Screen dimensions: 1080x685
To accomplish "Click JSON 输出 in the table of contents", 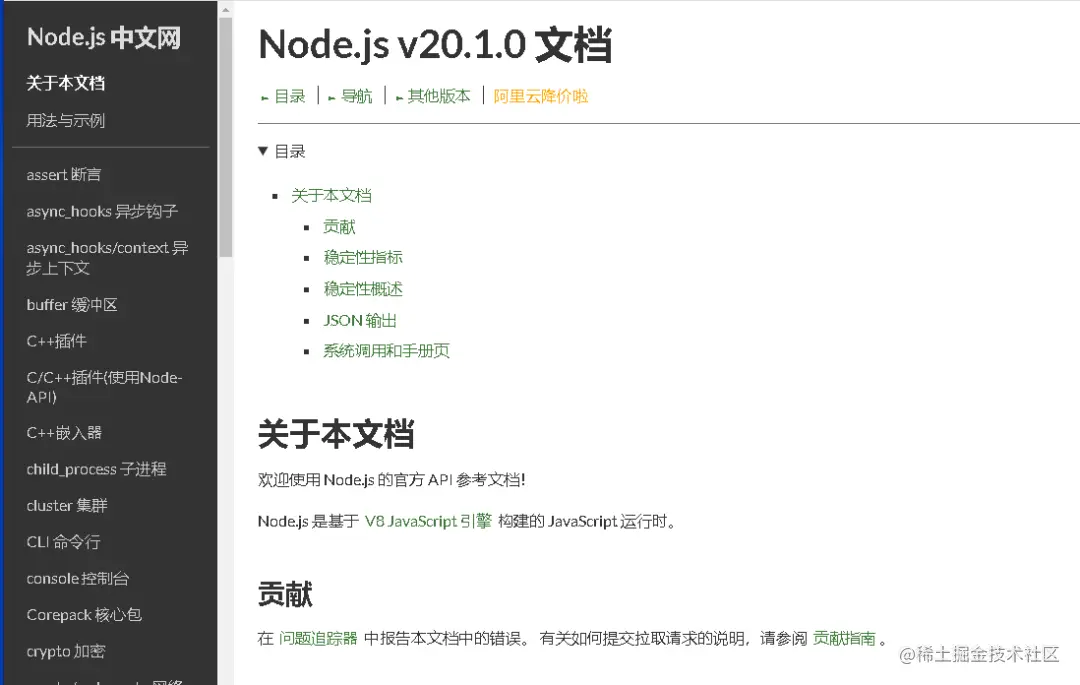I will coord(360,320).
